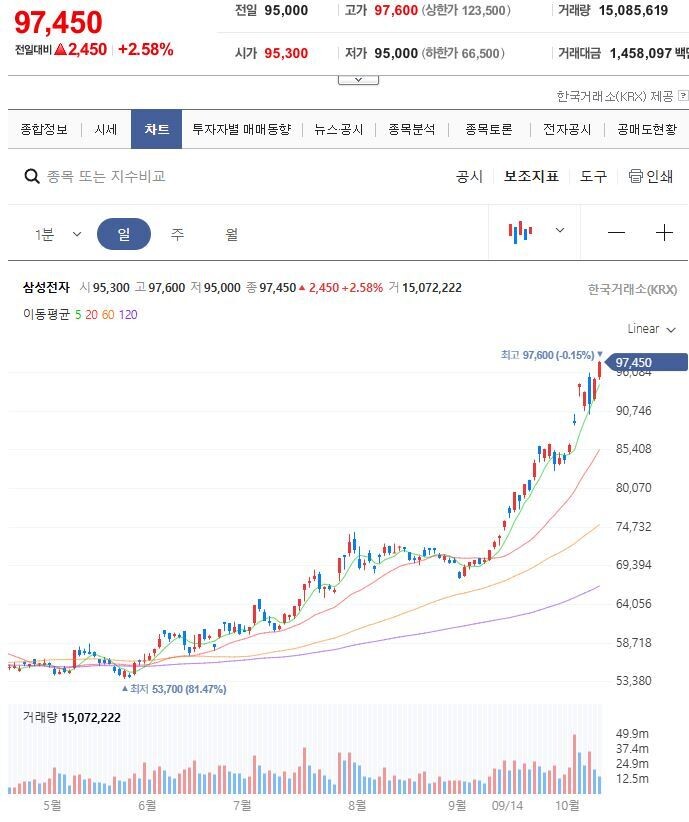Open the 도구 tools button
The height and width of the screenshot is (822, 689).
pyautogui.click(x=593, y=176)
